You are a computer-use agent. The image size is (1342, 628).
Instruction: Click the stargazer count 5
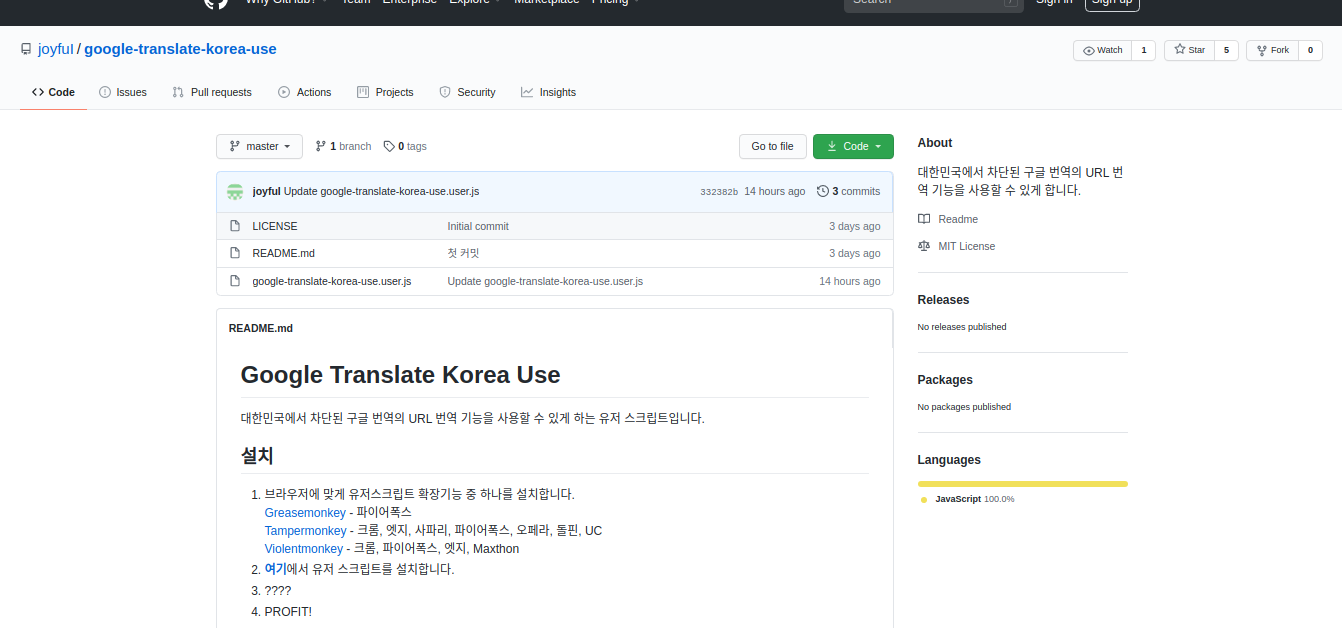click(1226, 50)
